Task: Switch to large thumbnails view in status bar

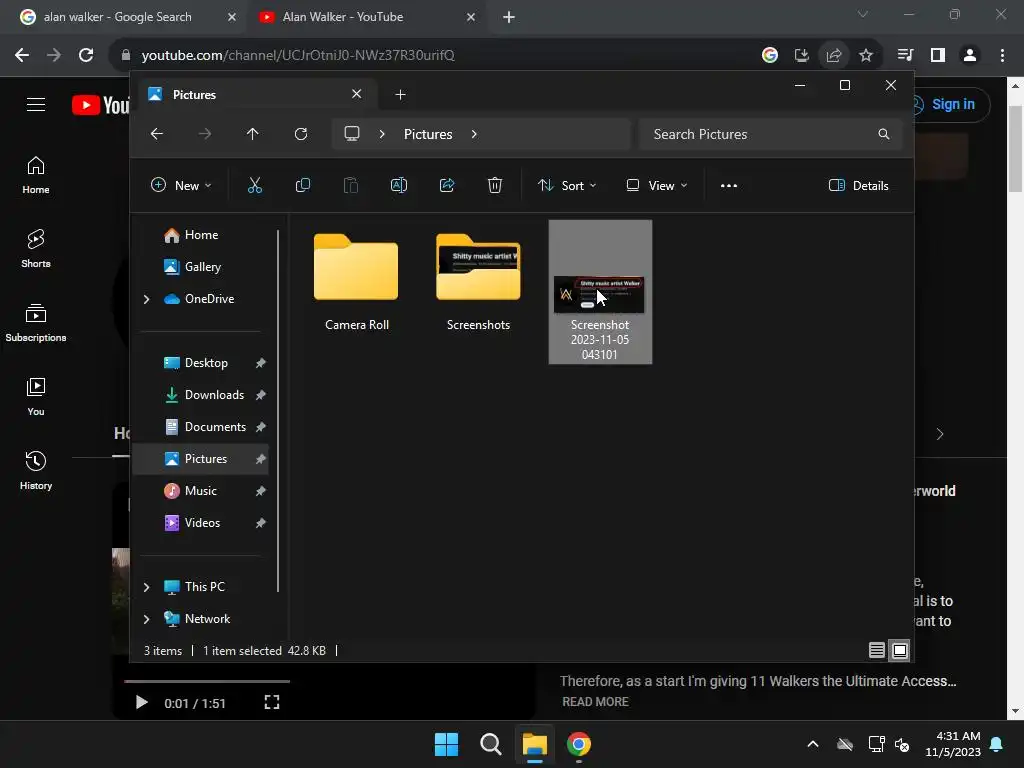Action: pos(900,650)
